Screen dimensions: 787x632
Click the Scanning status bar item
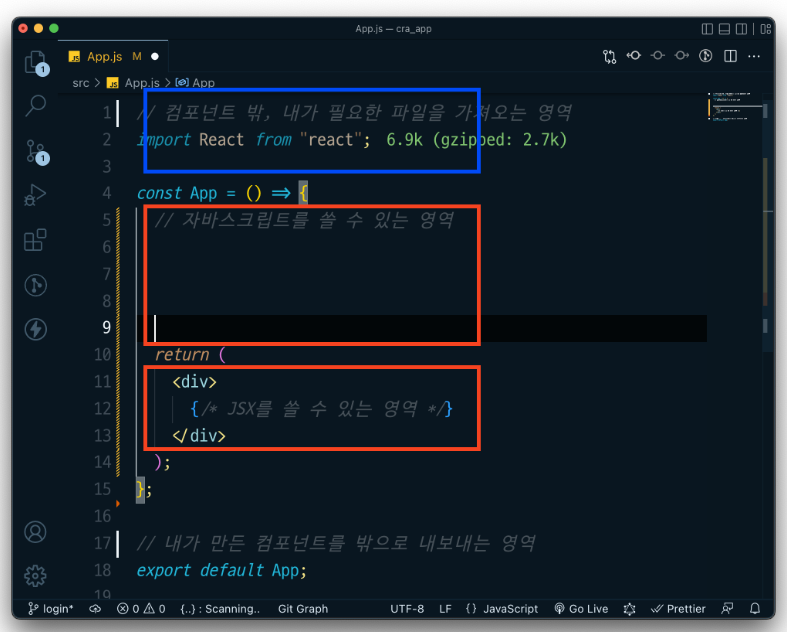coord(220,609)
